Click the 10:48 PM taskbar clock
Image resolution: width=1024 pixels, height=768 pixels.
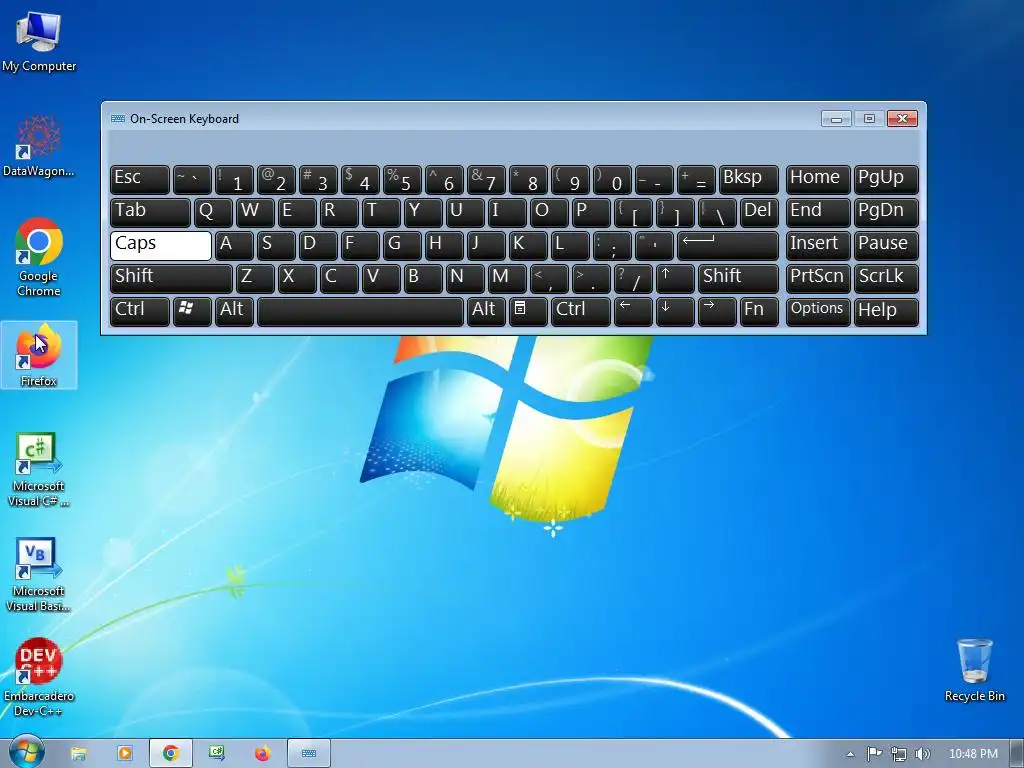pyautogui.click(x=973, y=754)
